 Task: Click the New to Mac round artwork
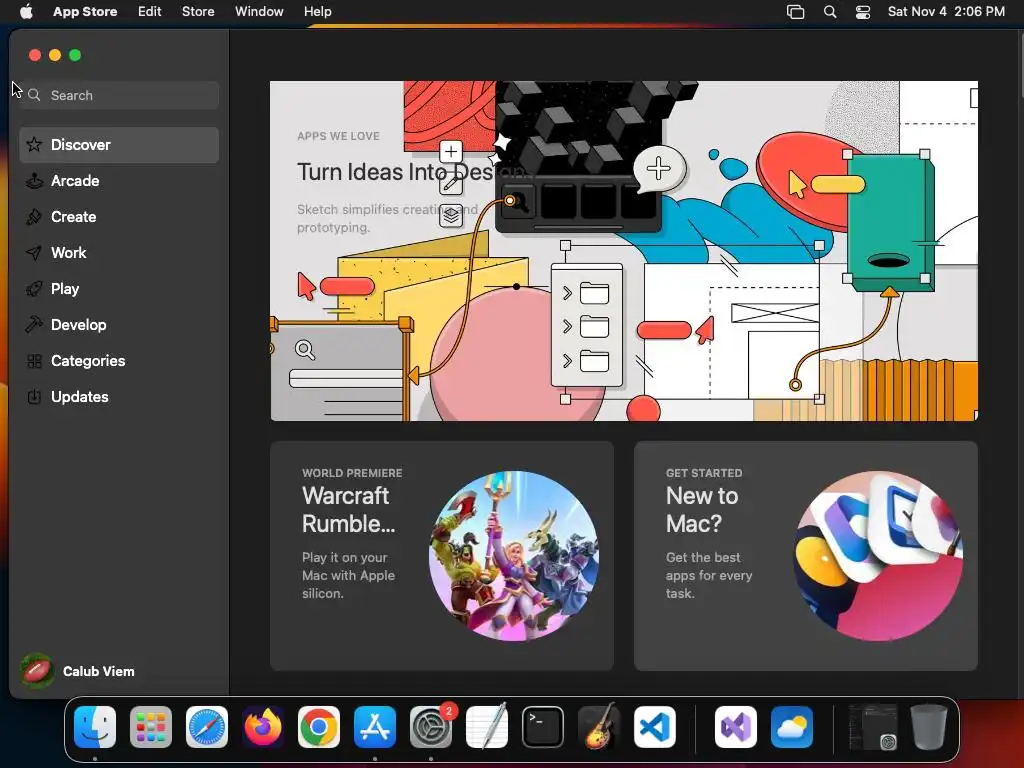coord(878,556)
